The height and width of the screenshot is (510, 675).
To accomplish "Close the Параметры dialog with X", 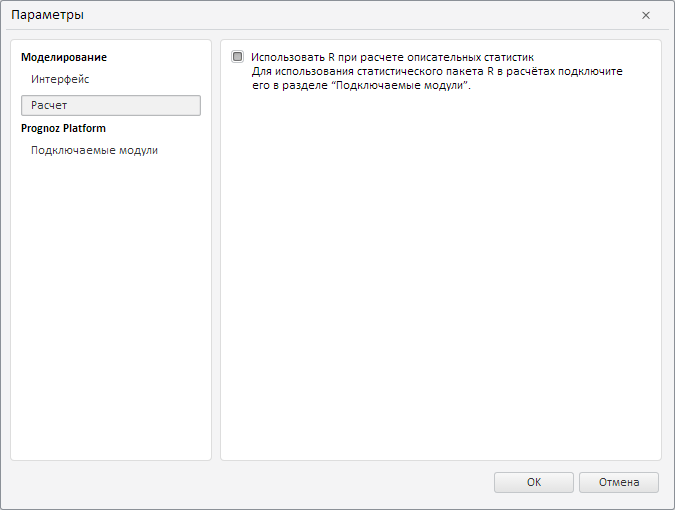I will 646,15.
